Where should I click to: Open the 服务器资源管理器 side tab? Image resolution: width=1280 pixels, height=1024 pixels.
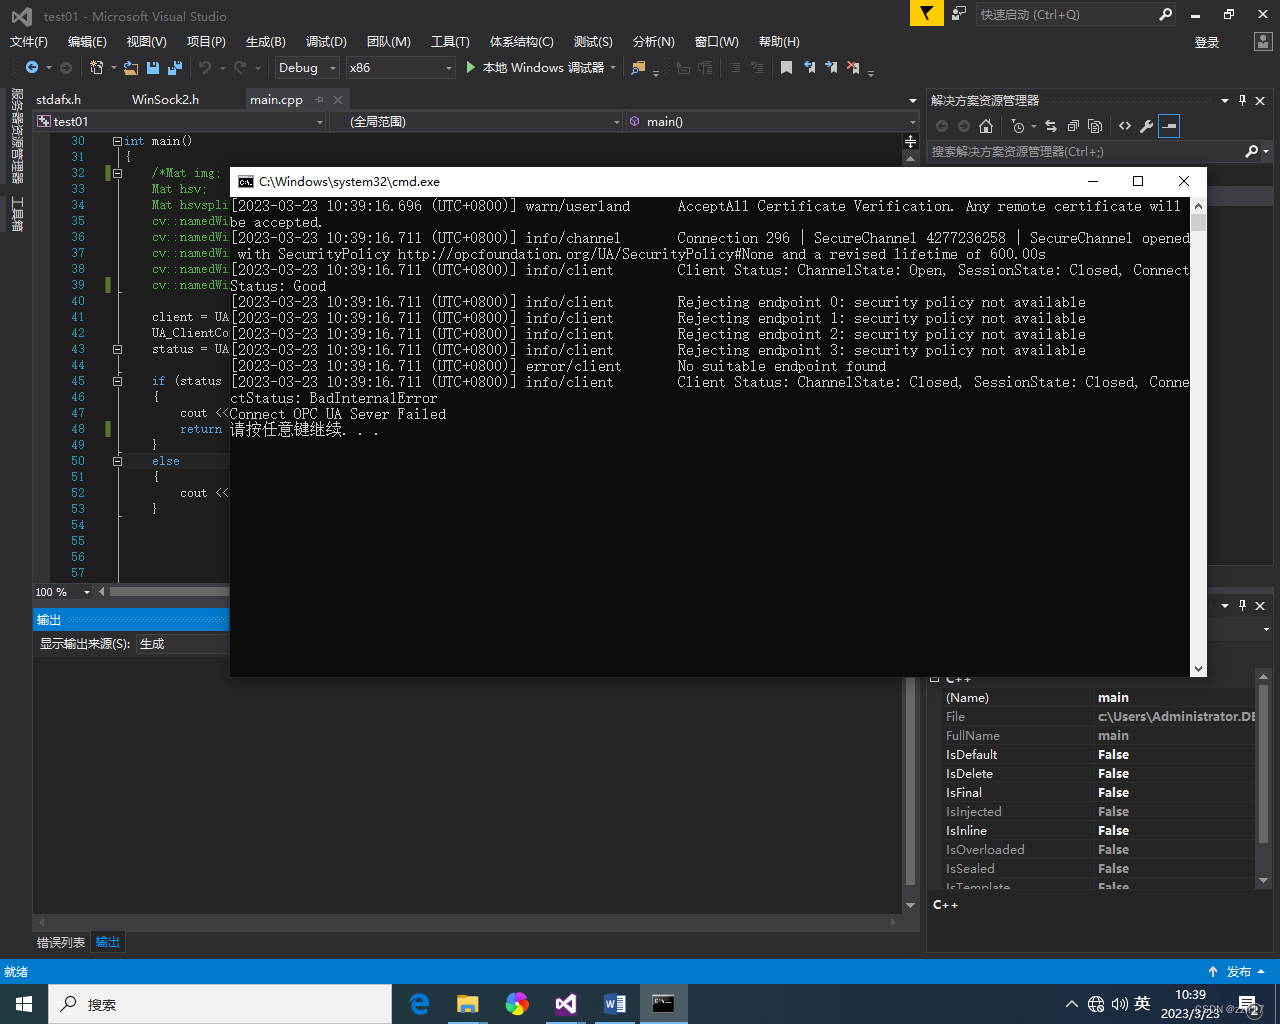click(x=17, y=136)
